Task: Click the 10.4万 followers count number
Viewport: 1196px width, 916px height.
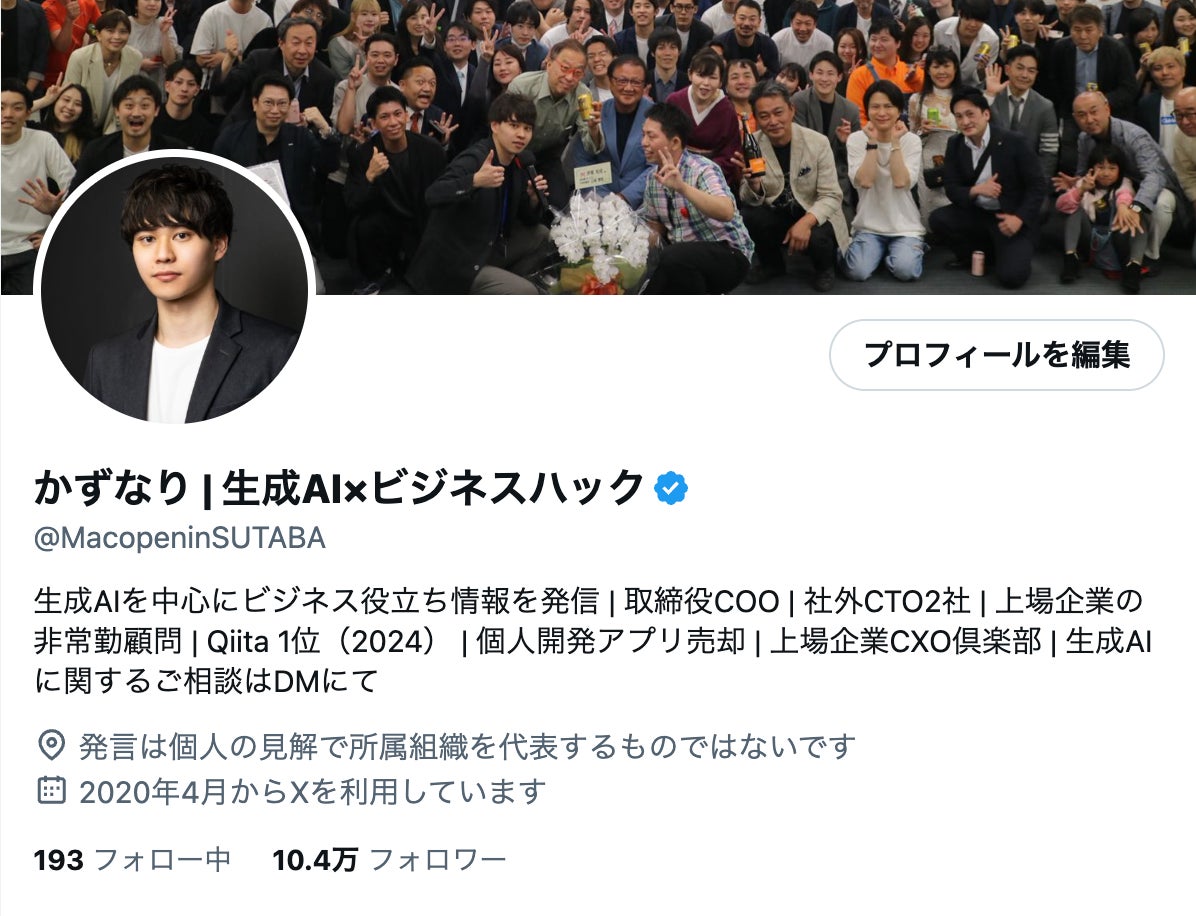Action: pos(315,860)
